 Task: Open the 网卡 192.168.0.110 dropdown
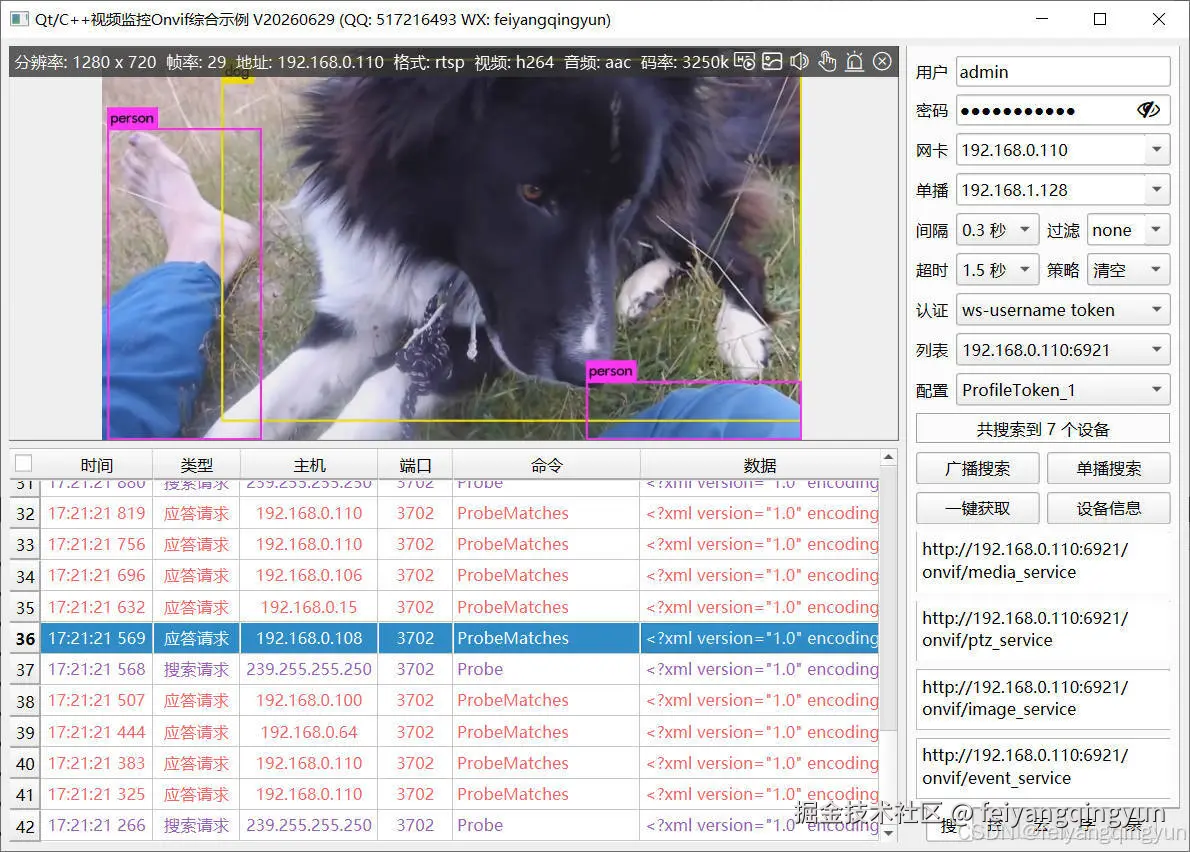[x=1062, y=150]
